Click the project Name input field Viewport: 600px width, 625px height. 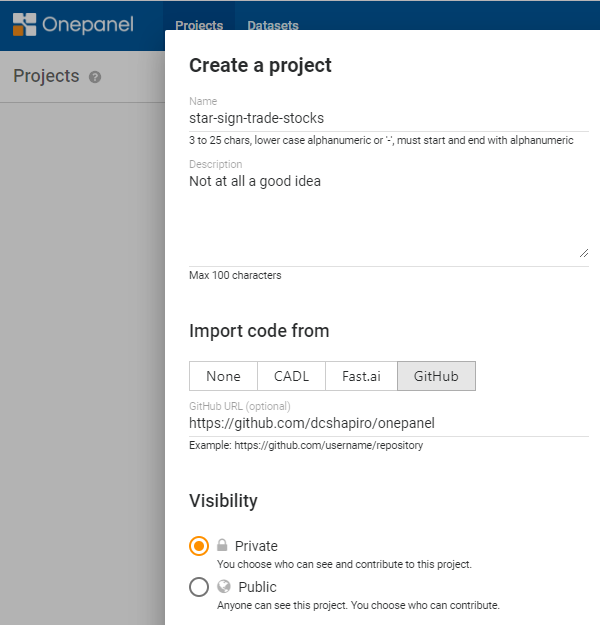[x=388, y=118]
